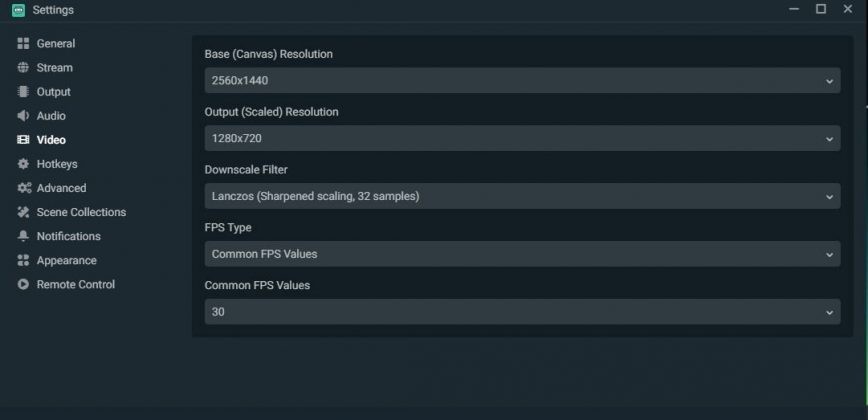Image resolution: width=868 pixels, height=420 pixels.
Task: Expand the Downscale Filter dropdown
Action: 521,196
